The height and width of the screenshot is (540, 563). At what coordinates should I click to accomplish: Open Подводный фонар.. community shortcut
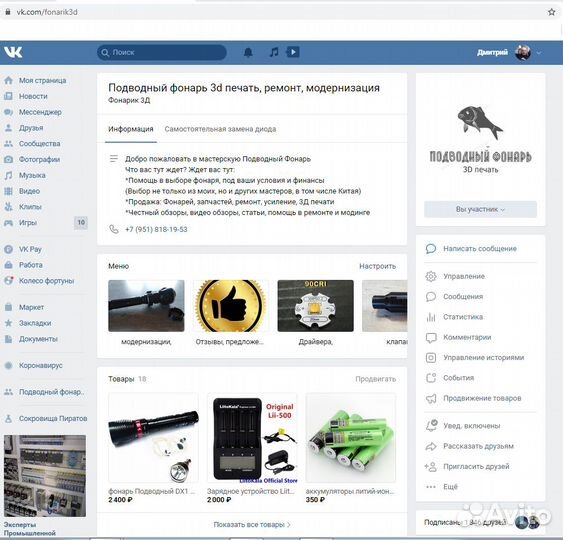pos(44,392)
